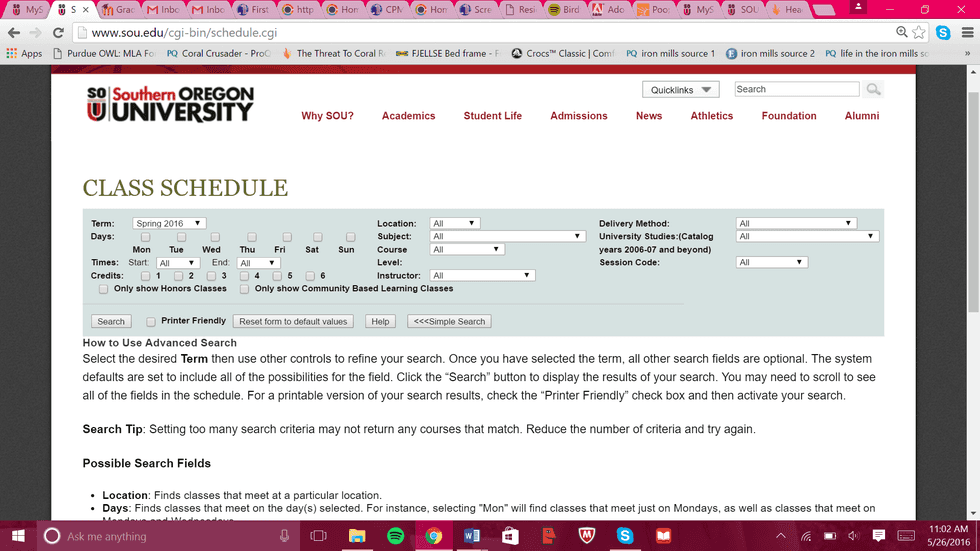Open the Why SOU? menu

(328, 116)
